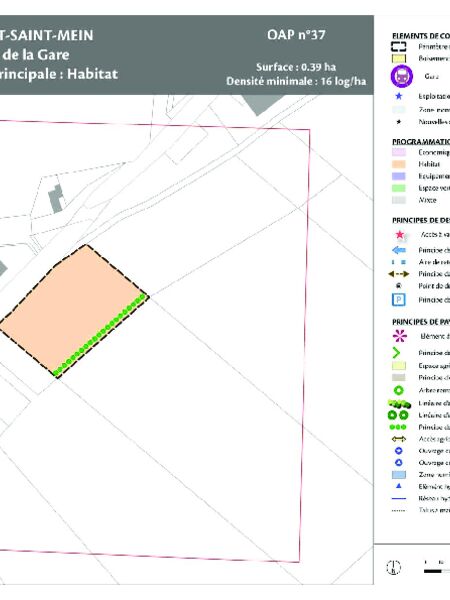Click the magenta asterisk legend symbol
The width and height of the screenshot is (450, 600).
[x=399, y=336]
